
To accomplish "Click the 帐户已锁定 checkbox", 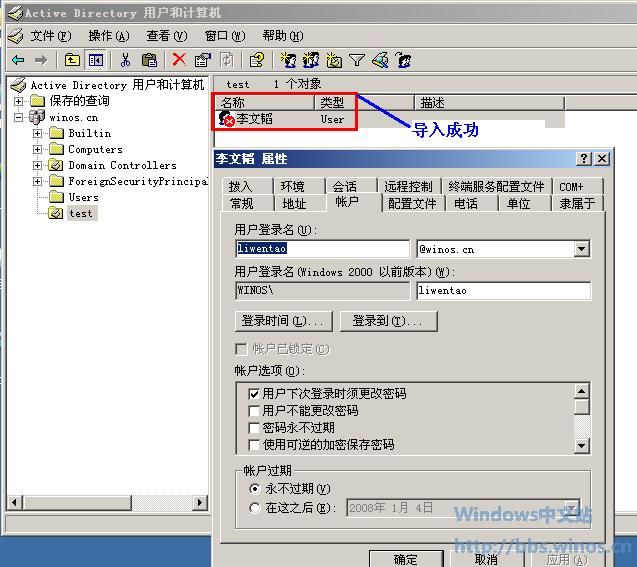I will click(x=241, y=349).
